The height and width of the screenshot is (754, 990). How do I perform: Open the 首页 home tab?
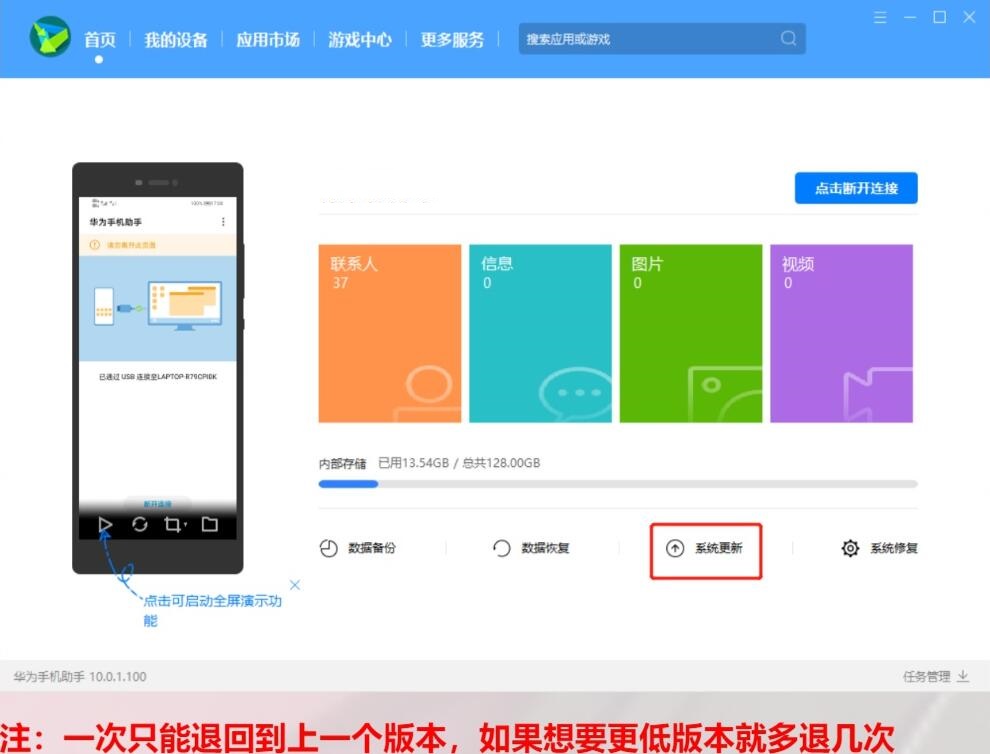100,40
